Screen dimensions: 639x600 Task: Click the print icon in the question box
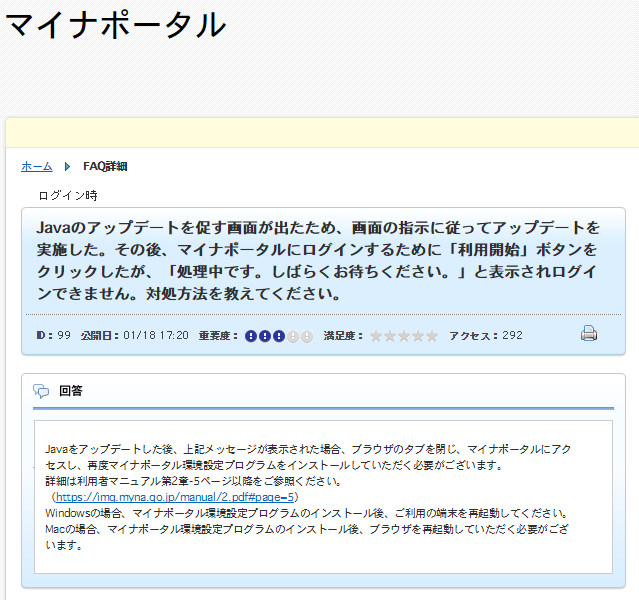(x=588, y=333)
